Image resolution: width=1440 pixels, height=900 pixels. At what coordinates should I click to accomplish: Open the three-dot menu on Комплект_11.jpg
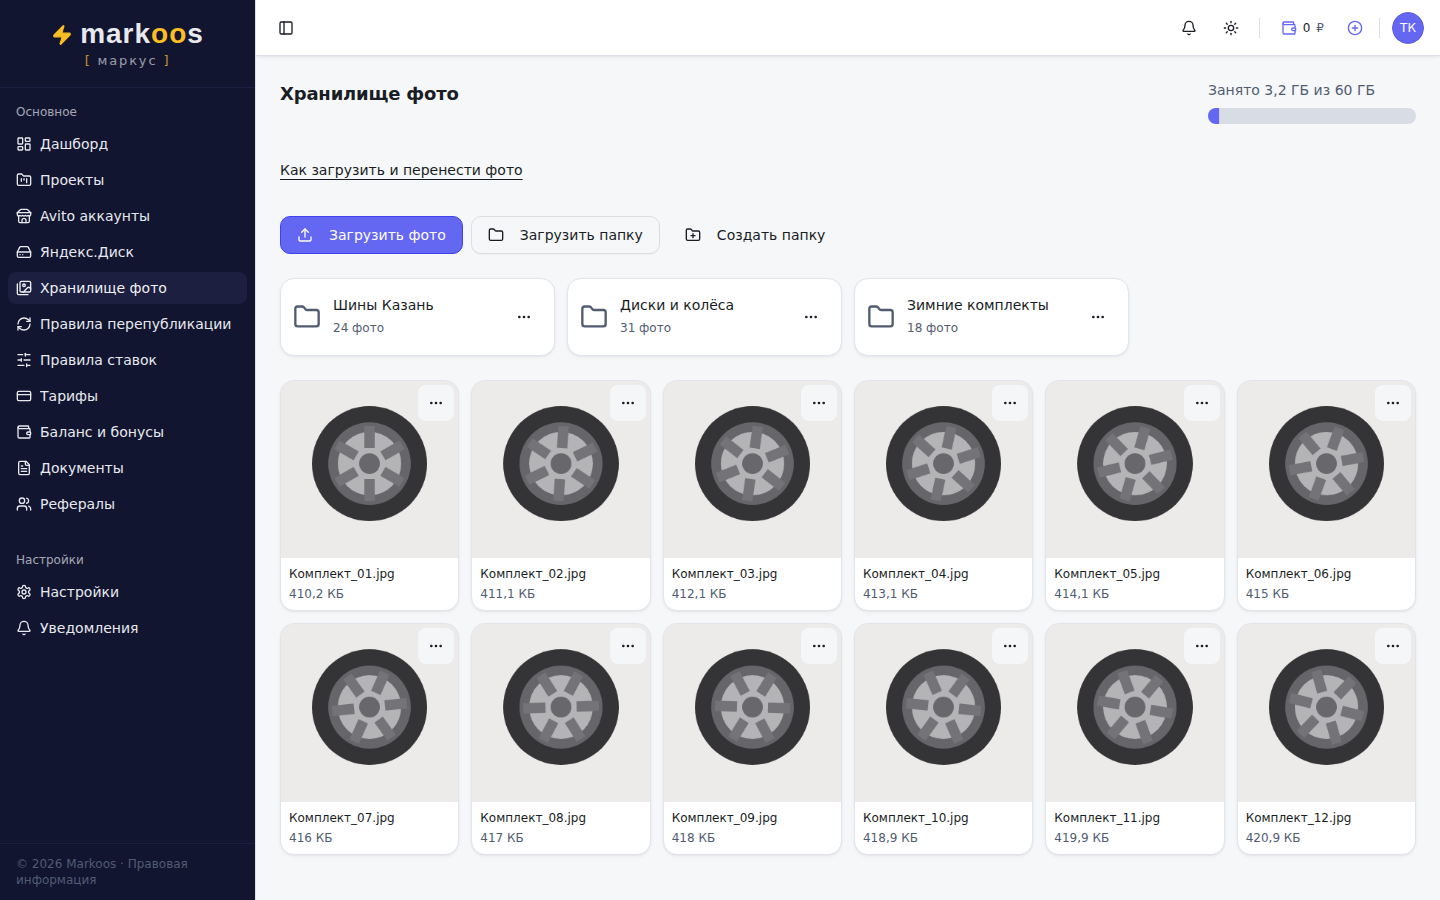point(1202,646)
